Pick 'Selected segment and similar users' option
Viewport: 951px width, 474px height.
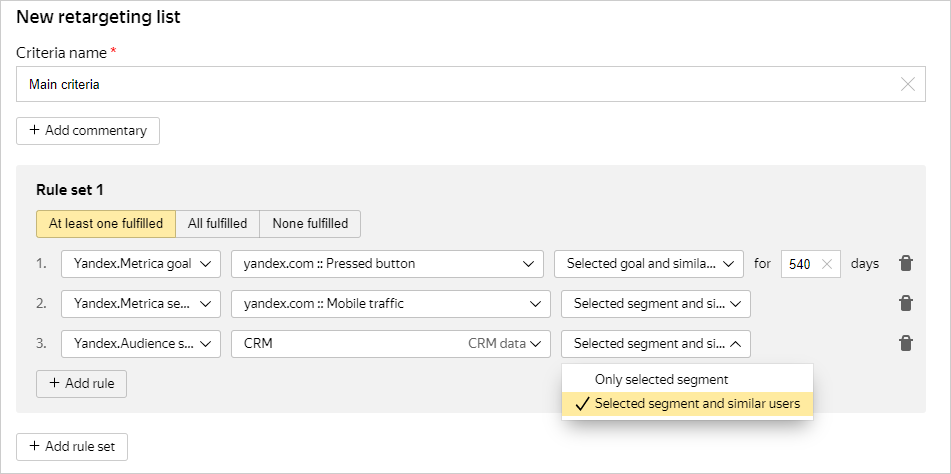coord(697,404)
